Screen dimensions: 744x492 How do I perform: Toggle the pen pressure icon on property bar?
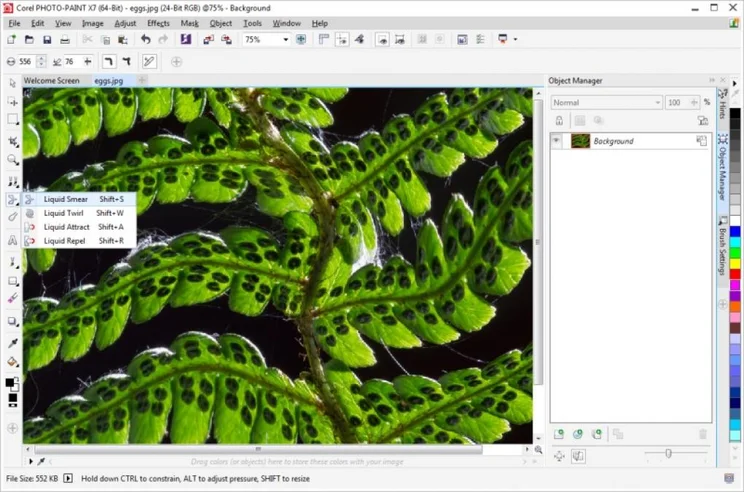[x=148, y=61]
